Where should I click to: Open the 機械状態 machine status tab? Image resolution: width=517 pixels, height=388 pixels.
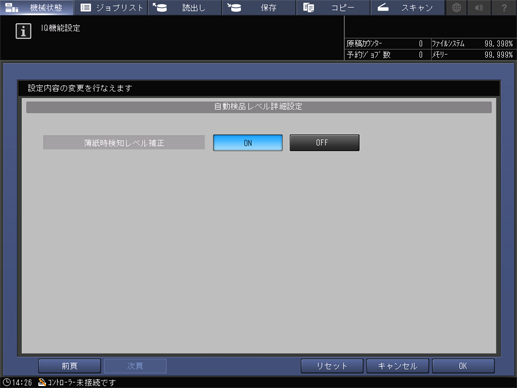tap(37, 7)
